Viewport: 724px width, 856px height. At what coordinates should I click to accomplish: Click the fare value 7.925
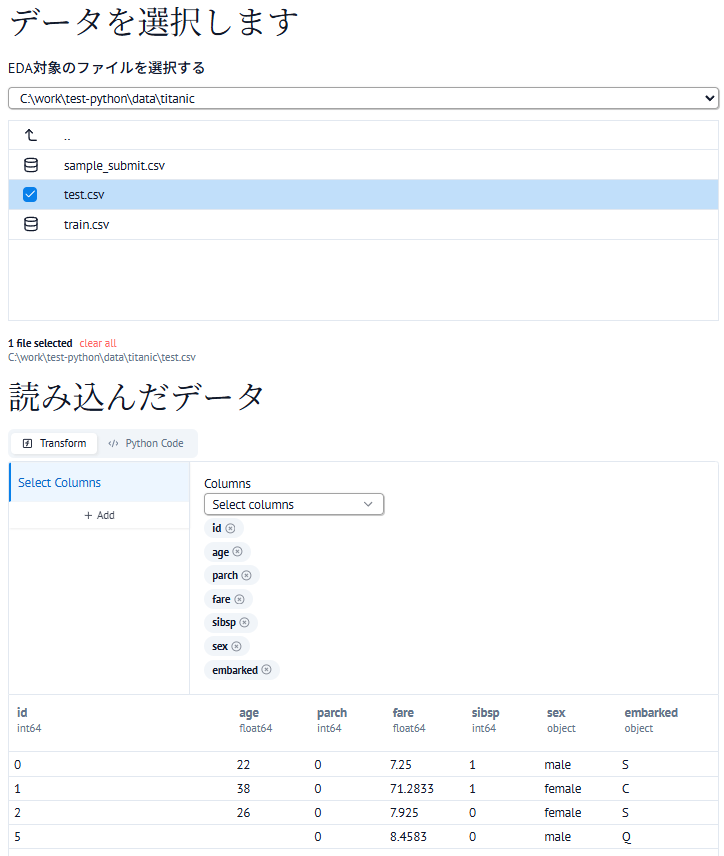pyautogui.click(x=404, y=813)
